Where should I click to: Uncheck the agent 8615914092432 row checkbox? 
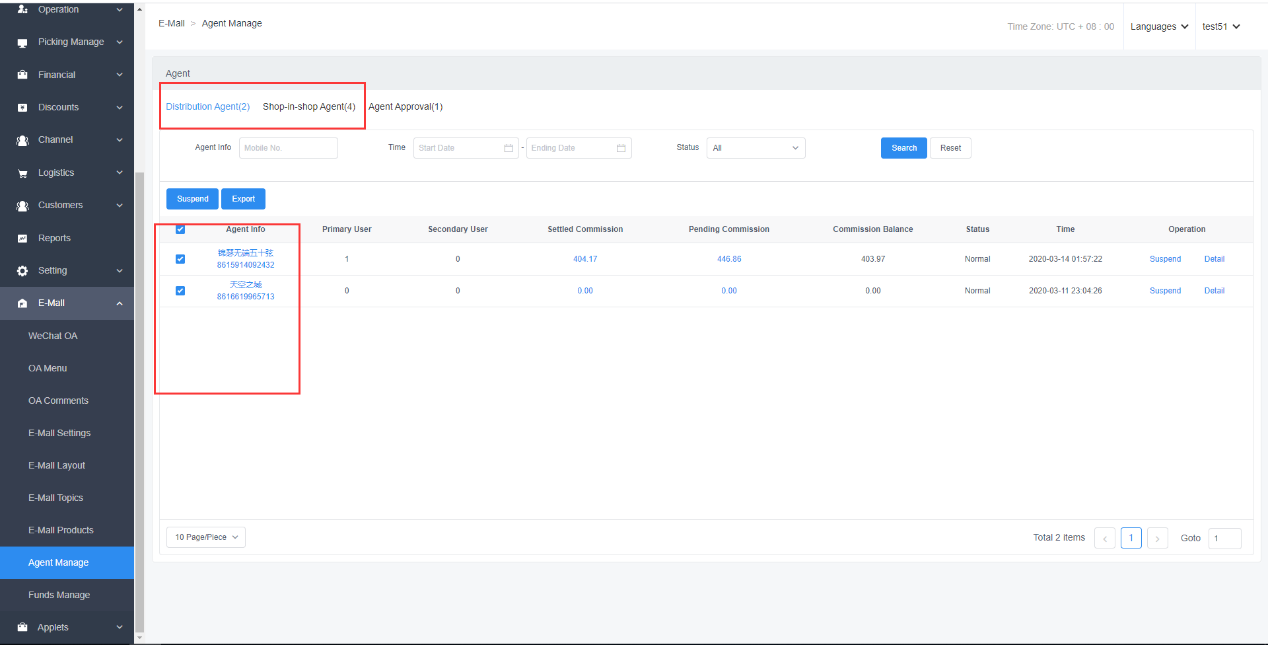coord(180,259)
